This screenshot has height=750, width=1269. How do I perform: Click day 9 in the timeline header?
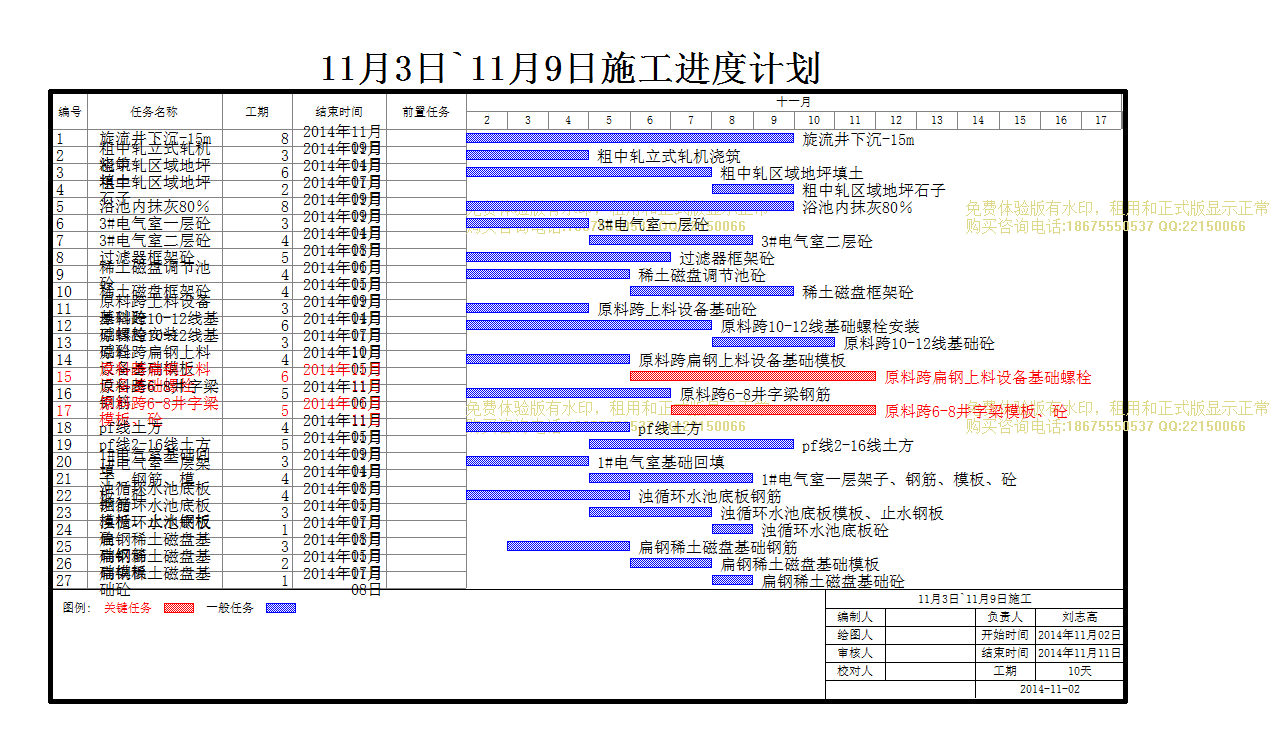point(773,120)
